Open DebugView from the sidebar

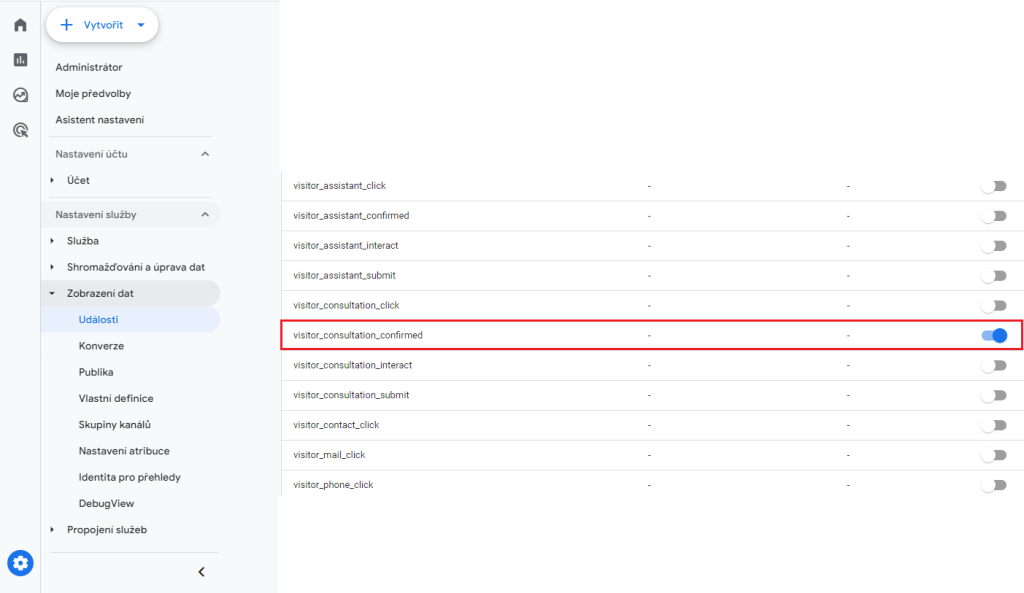(106, 504)
